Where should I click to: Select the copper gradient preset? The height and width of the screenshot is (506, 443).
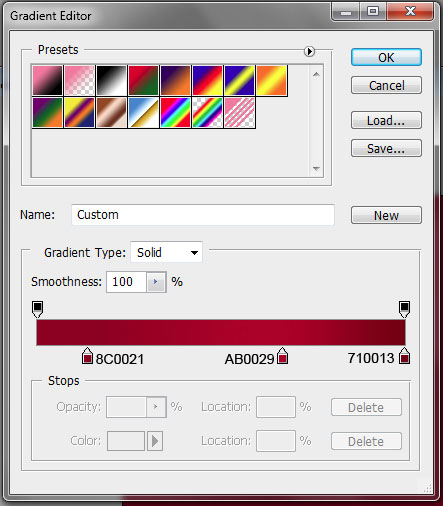112,113
